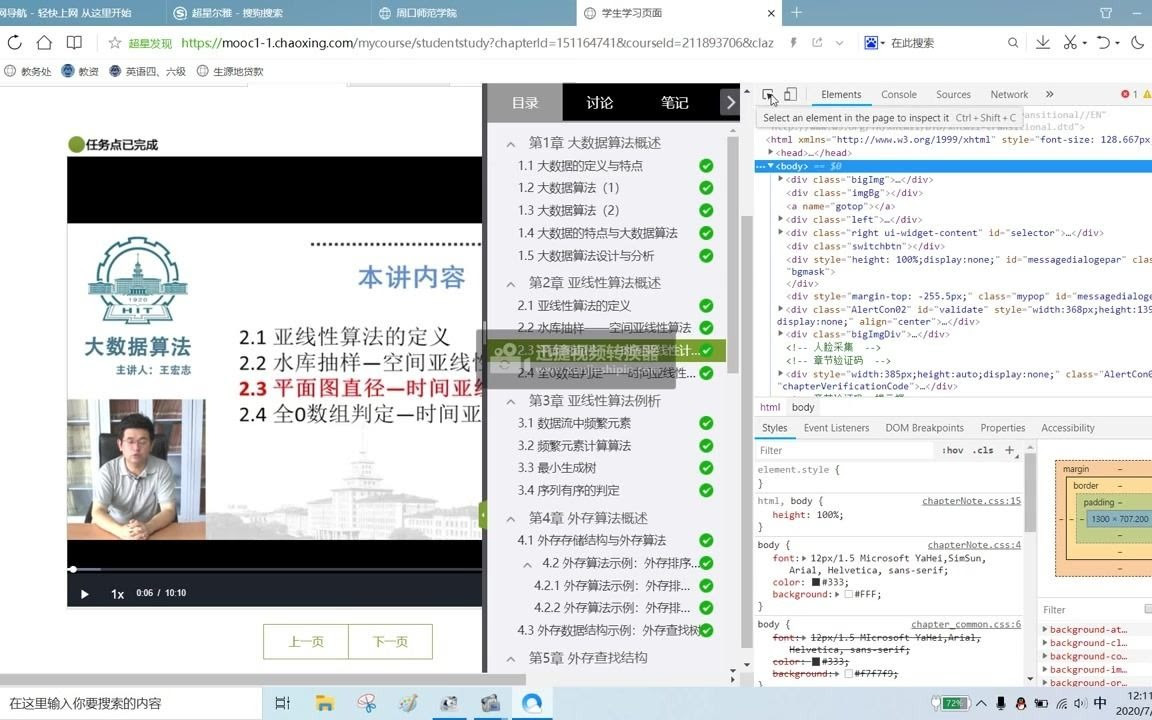Open lesson 4.1 外存存储结构与外存算法
The width and height of the screenshot is (1152, 720).
tap(591, 540)
